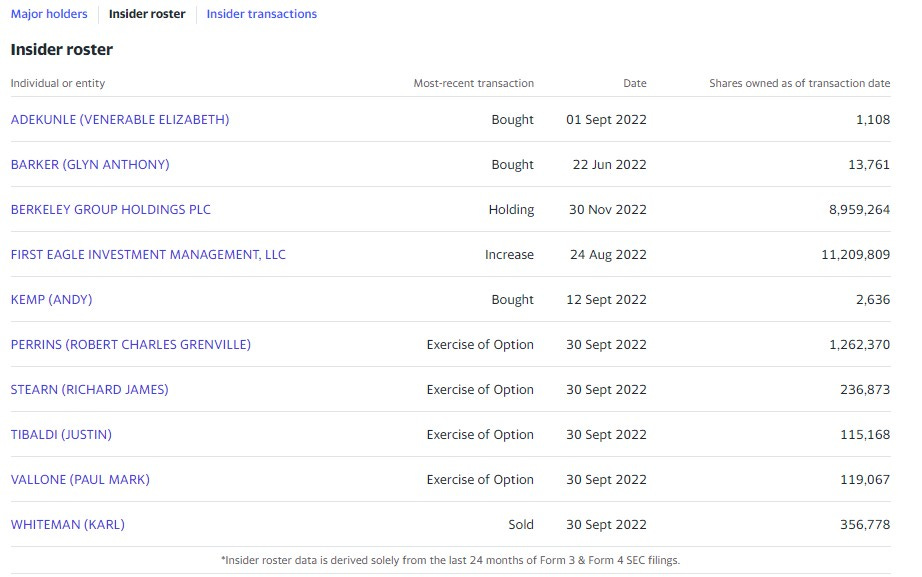
Task: Select the shares value 13,761
Action: 868,165
